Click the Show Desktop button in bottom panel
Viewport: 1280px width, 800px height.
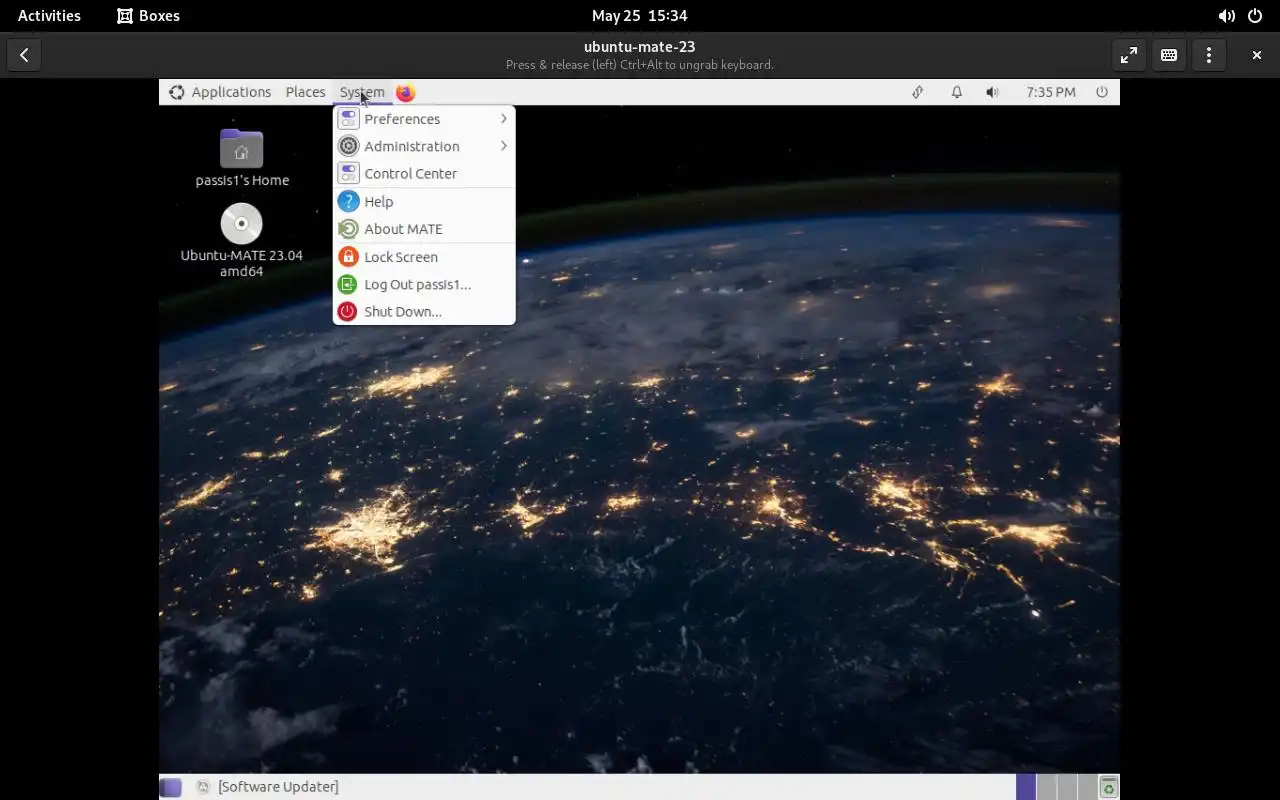coord(171,787)
